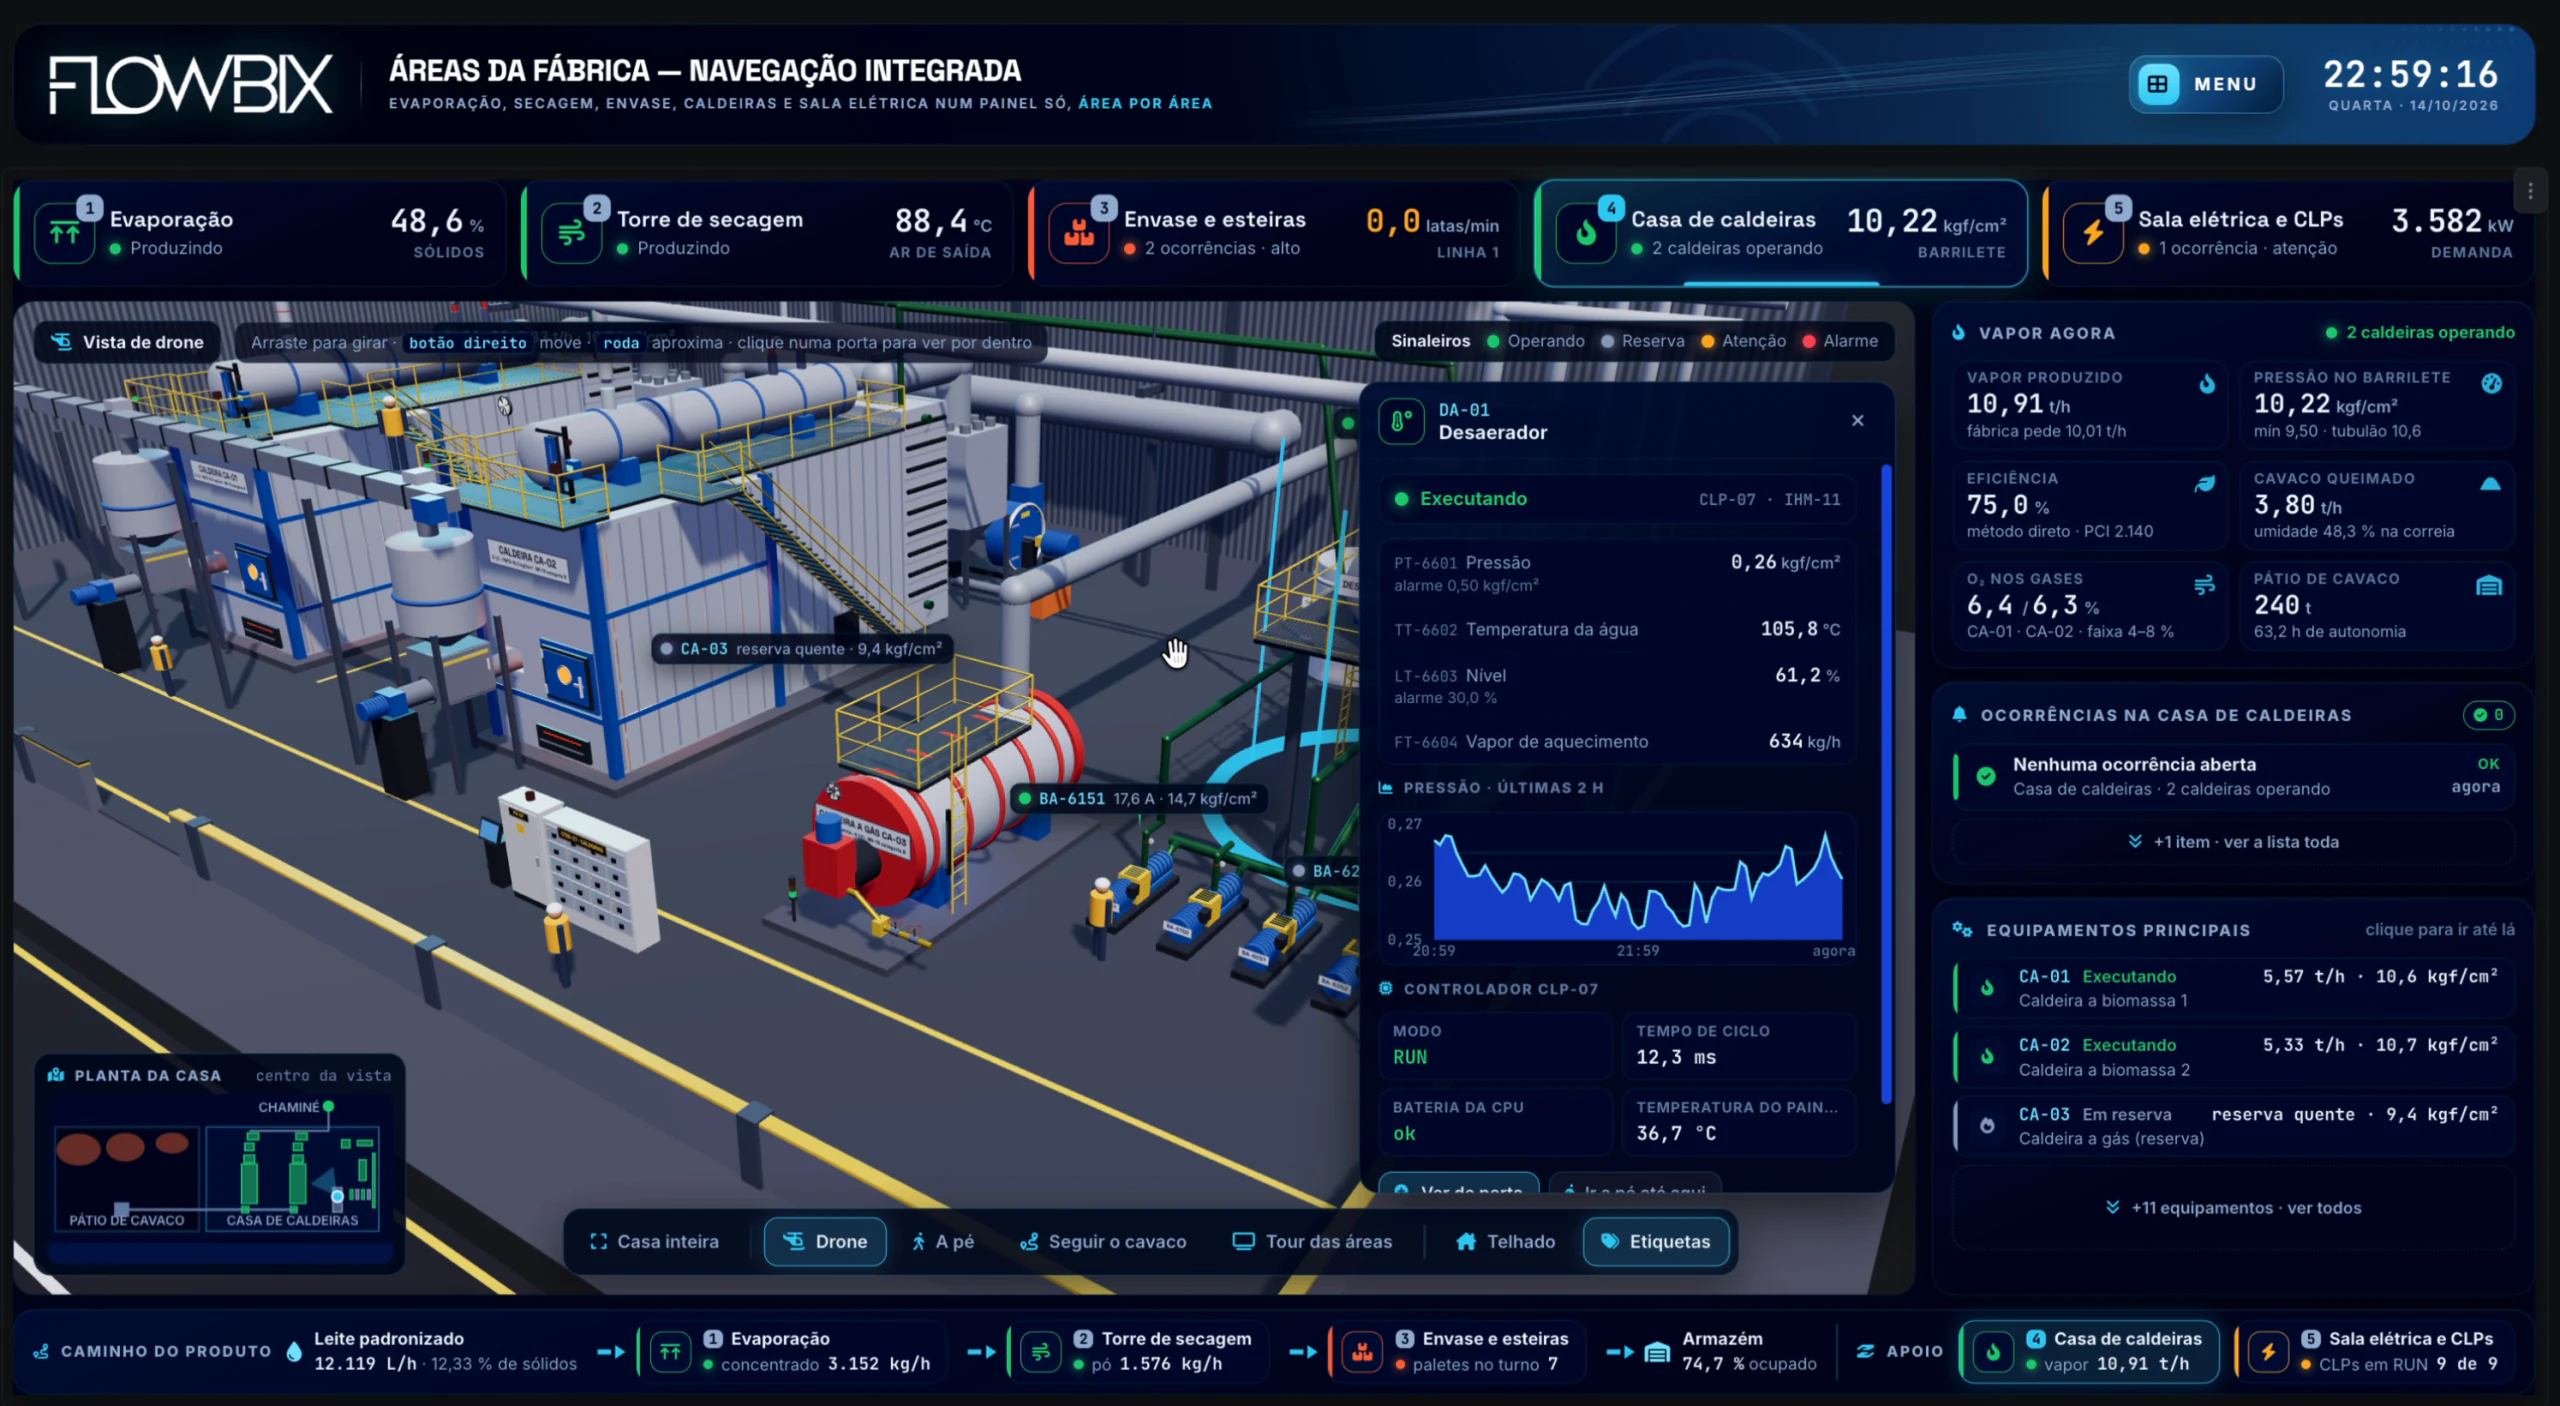Start the Tour das áreas
This screenshot has height=1406, width=2560.
[x=1312, y=1241]
